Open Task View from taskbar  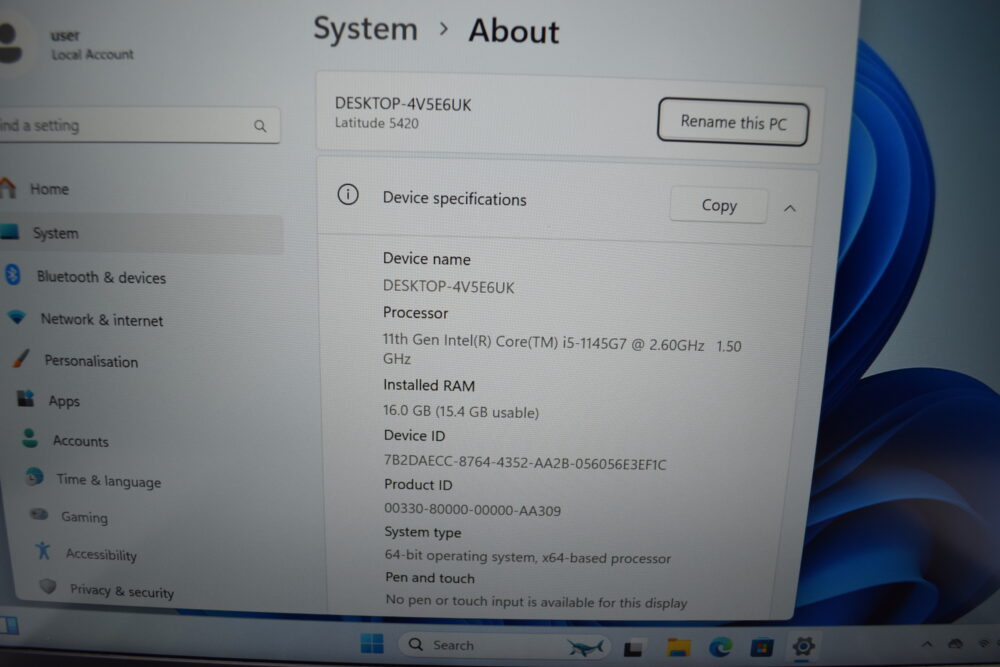633,648
